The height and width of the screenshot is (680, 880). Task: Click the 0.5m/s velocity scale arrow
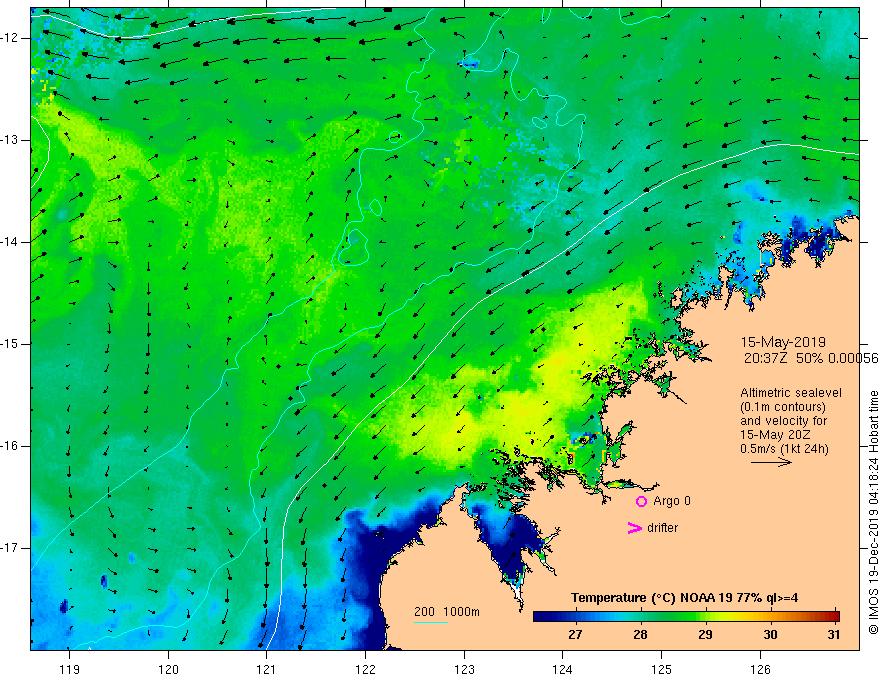[x=771, y=462]
